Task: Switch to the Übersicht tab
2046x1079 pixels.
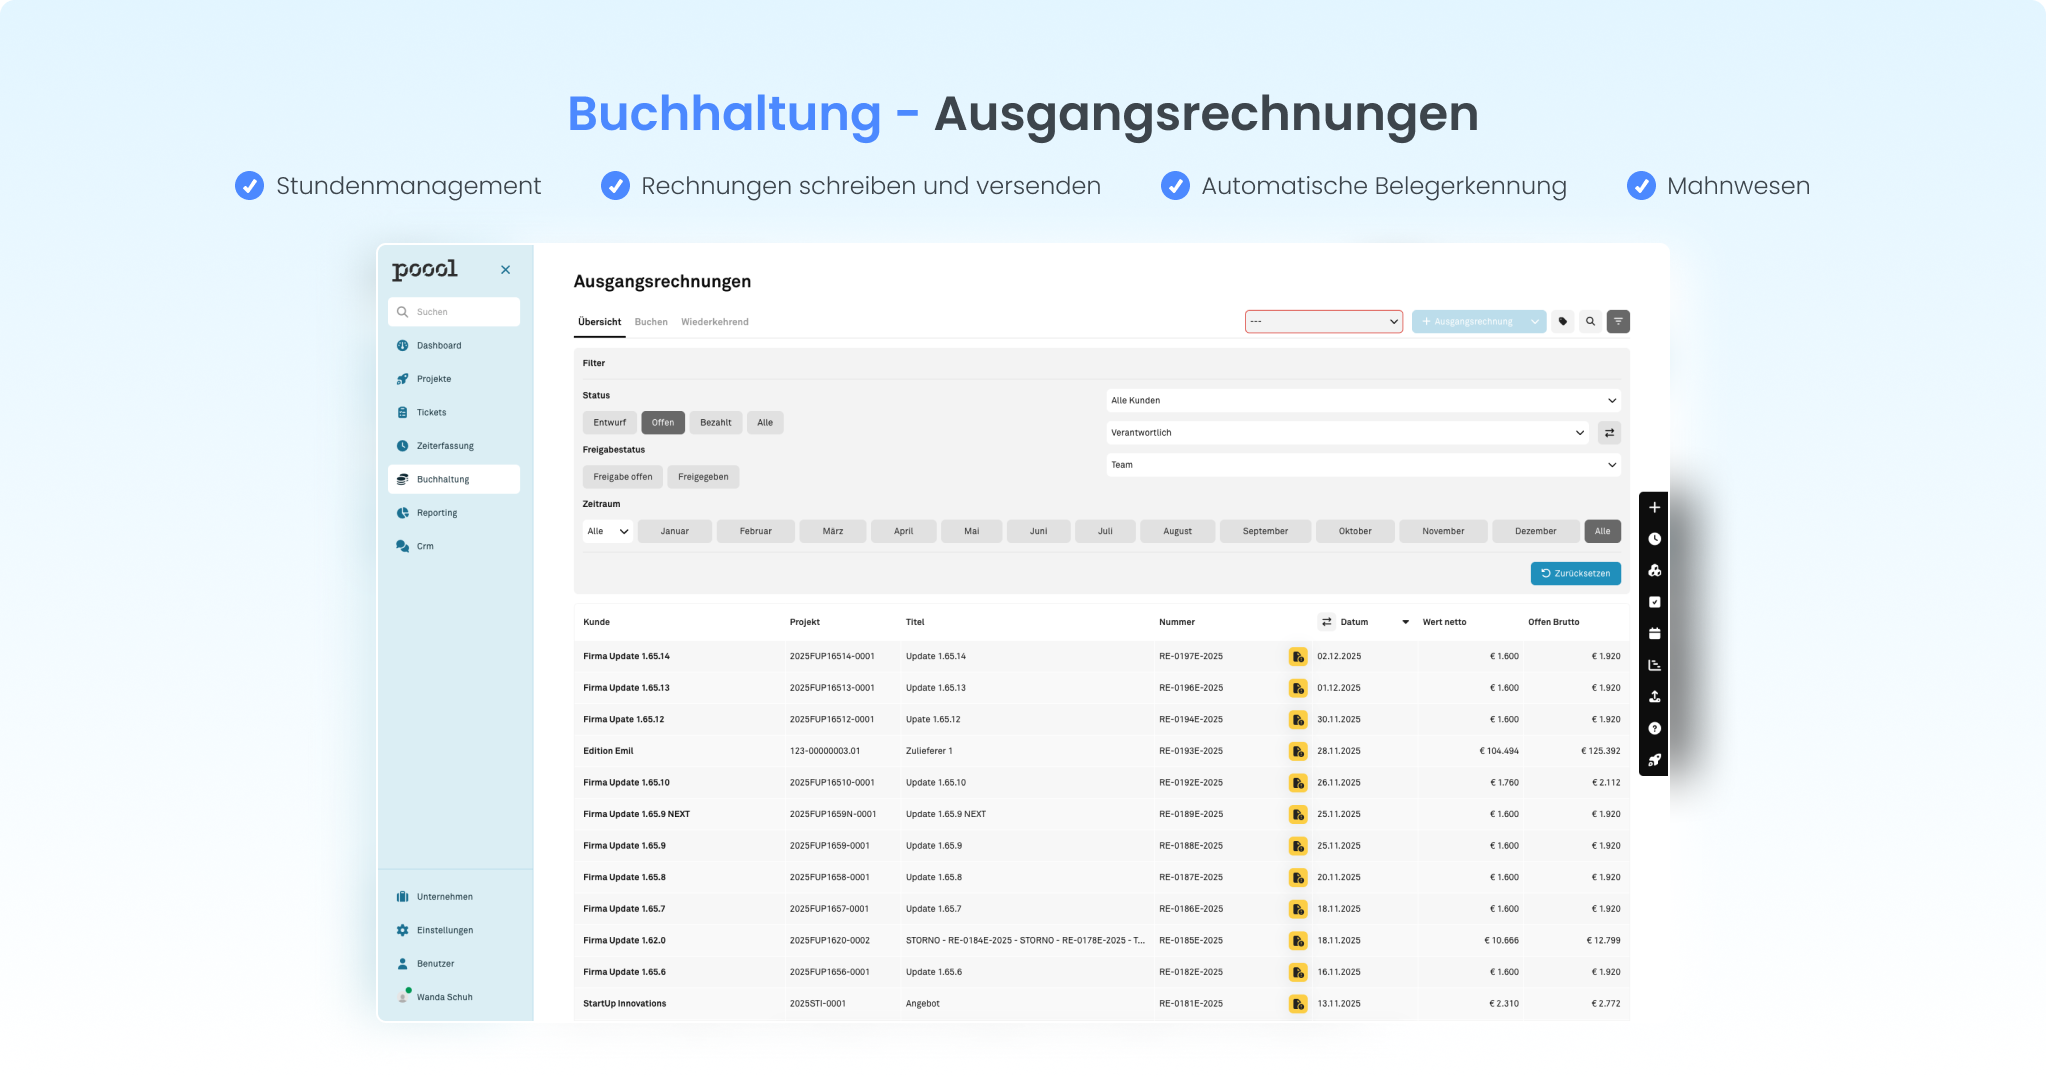Action: click(x=600, y=322)
